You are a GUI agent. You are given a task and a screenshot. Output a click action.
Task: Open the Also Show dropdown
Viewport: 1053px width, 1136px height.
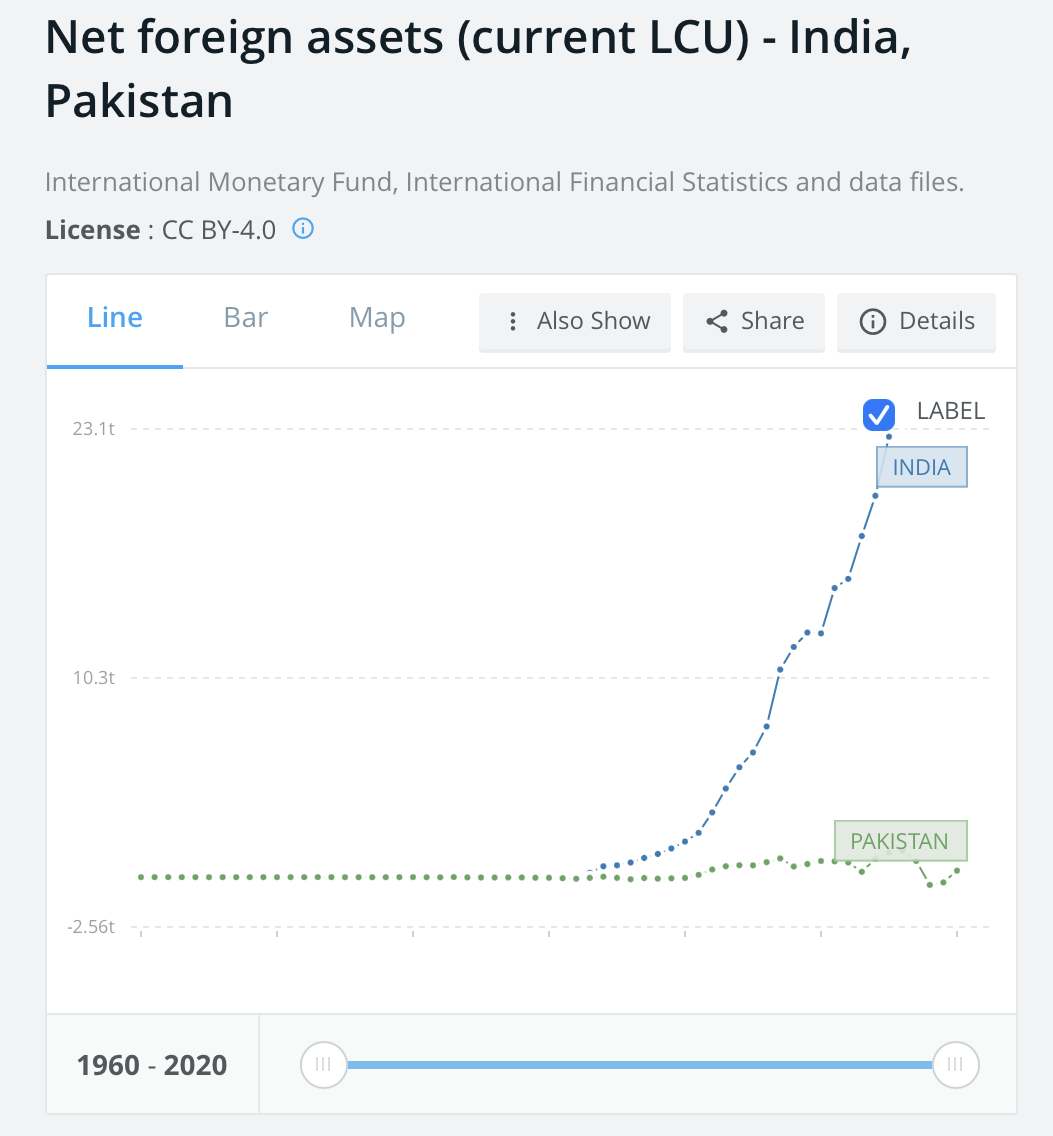pyautogui.click(x=575, y=322)
